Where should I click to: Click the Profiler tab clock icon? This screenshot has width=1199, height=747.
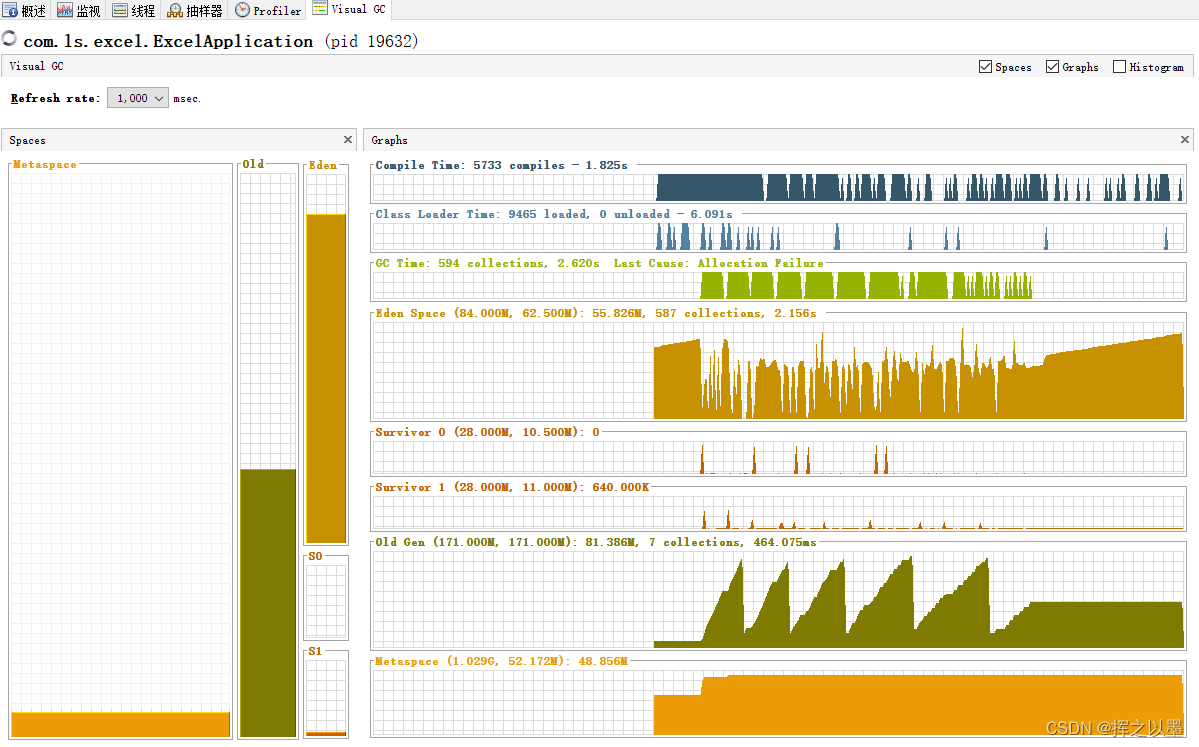(x=242, y=10)
